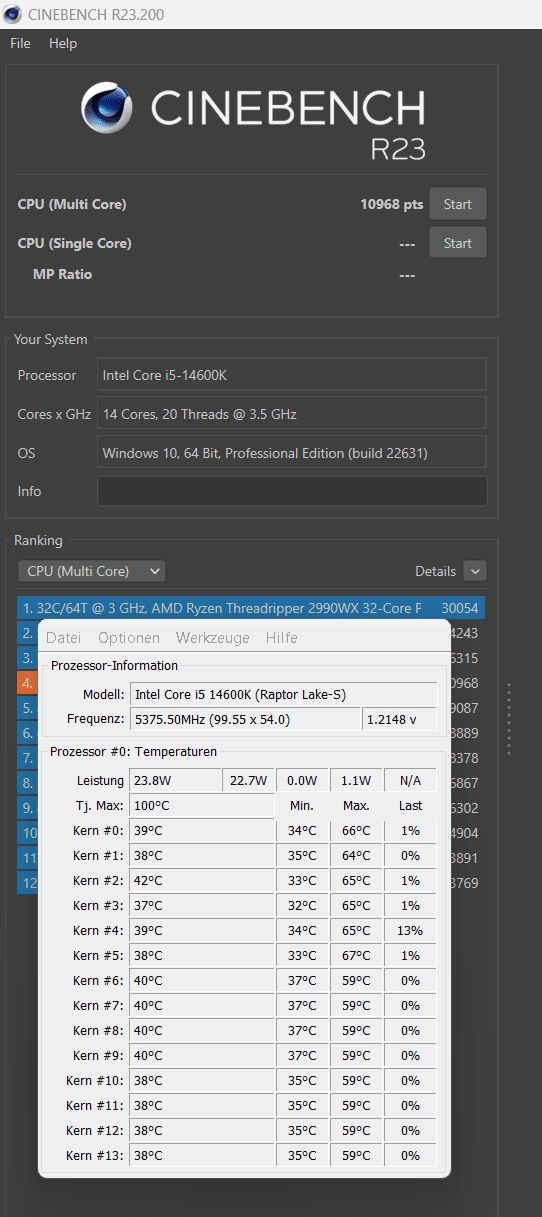The width and height of the screenshot is (542, 1217).
Task: Open the Datei menu in Core Temp
Action: (x=64, y=638)
